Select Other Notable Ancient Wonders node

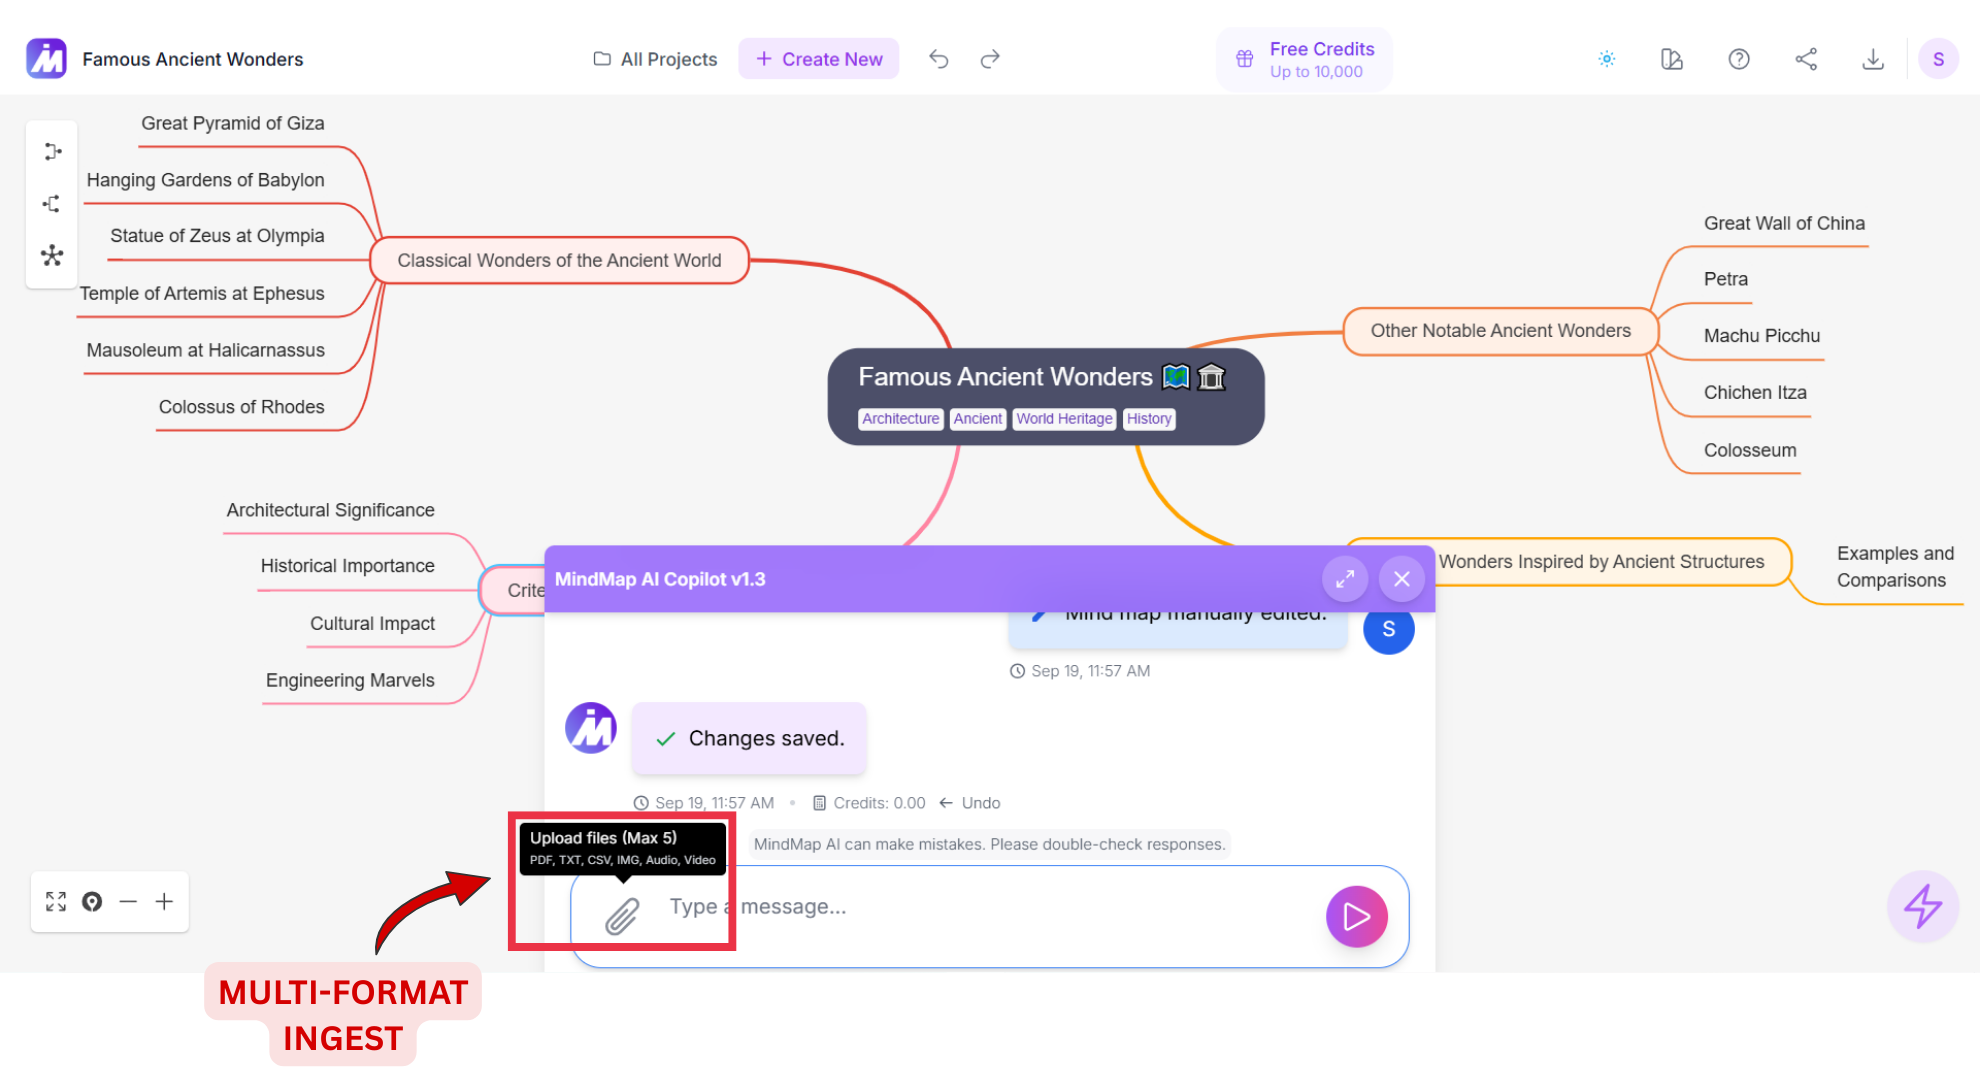[1500, 331]
